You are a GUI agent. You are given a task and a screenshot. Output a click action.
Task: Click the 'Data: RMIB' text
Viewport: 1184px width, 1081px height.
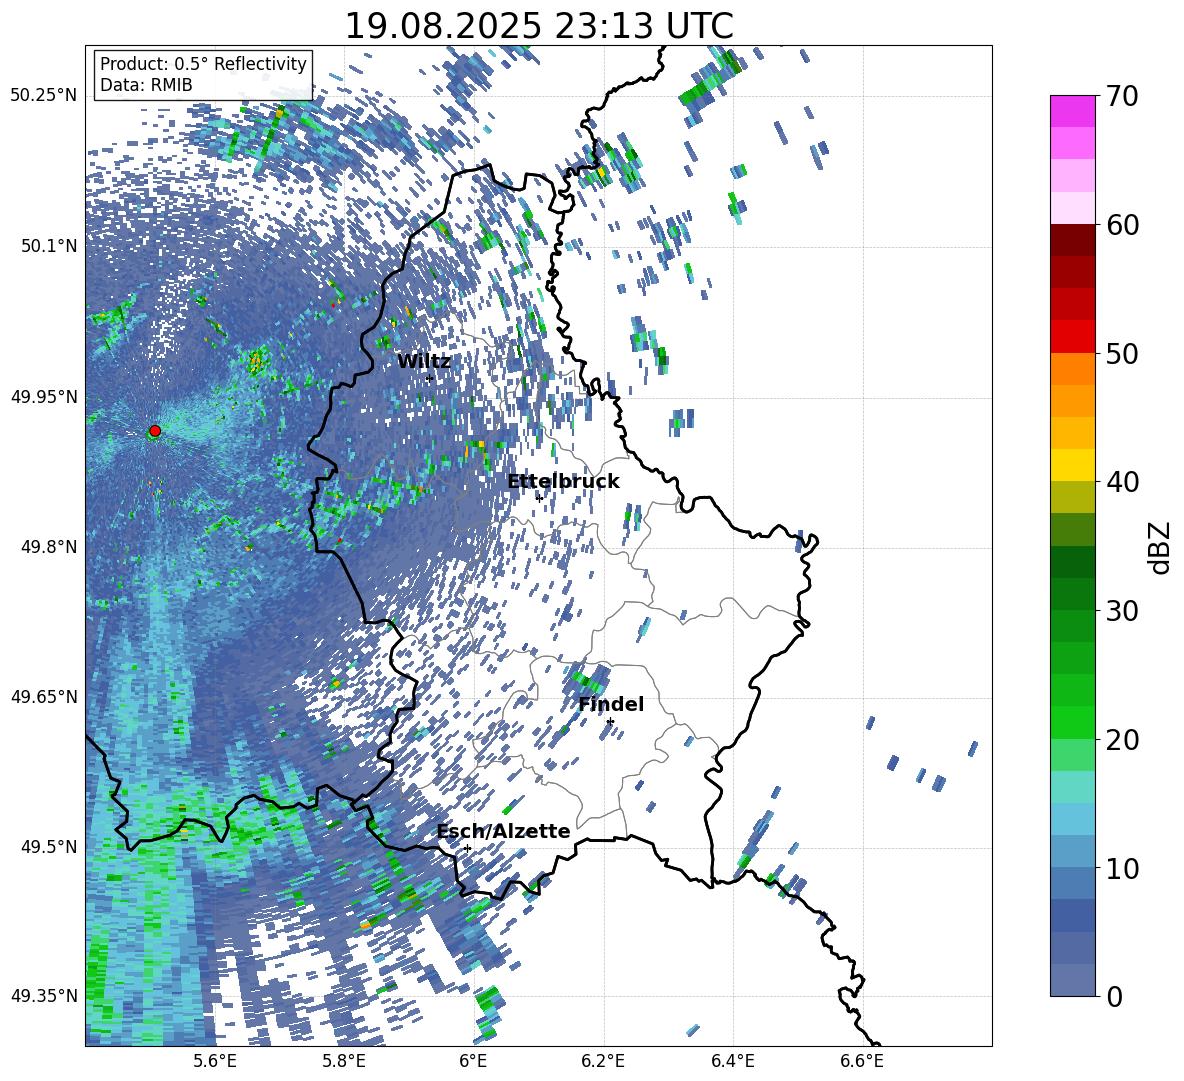[x=146, y=85]
